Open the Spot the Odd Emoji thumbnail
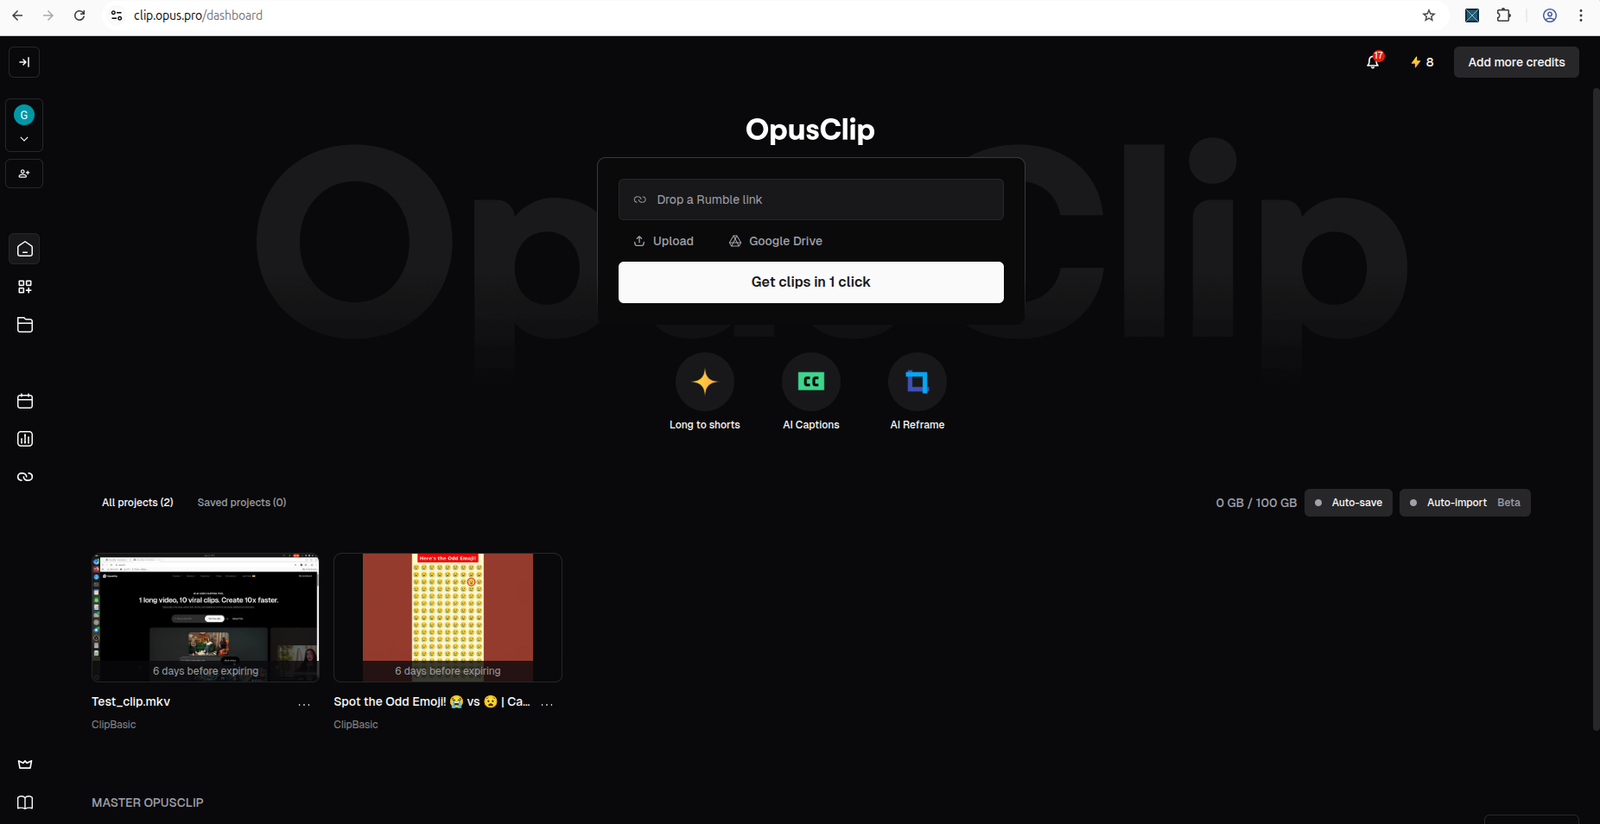This screenshot has width=1600, height=824. coord(448,617)
